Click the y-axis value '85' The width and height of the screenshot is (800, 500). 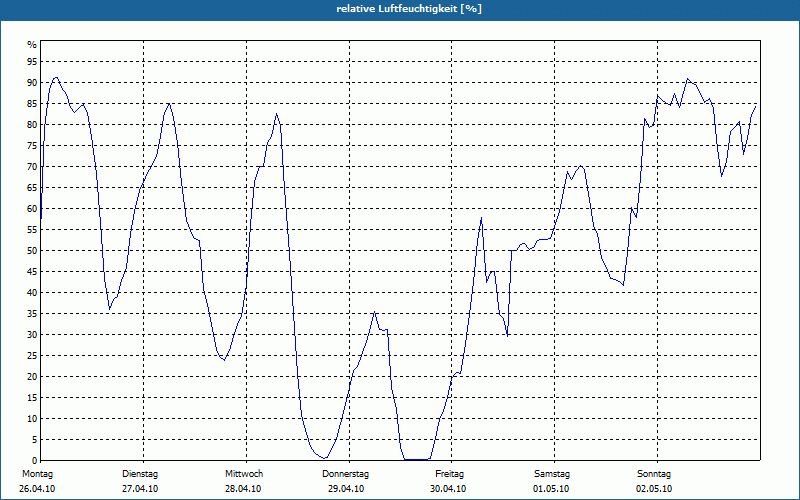click(x=32, y=104)
